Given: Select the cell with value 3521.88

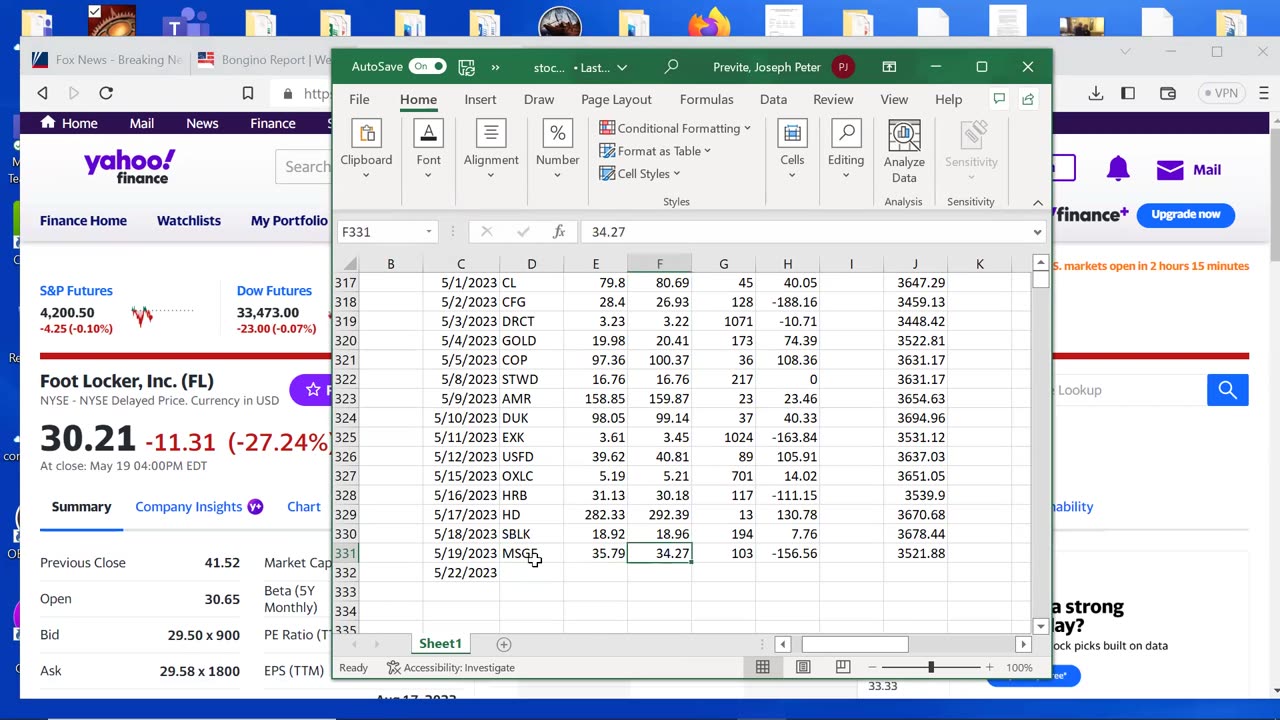Looking at the screenshot, I should tap(915, 553).
